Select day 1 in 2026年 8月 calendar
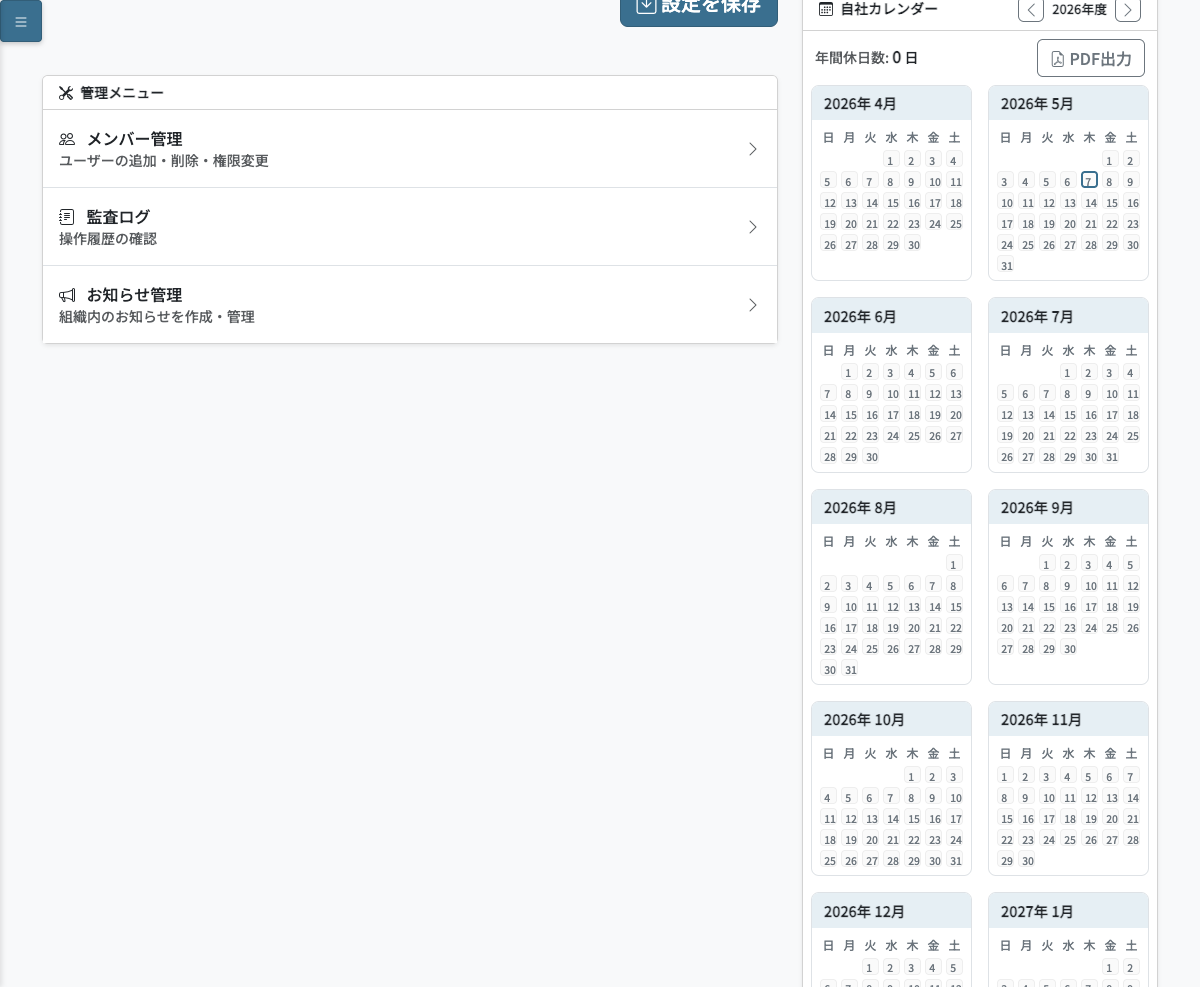 pos(954,564)
